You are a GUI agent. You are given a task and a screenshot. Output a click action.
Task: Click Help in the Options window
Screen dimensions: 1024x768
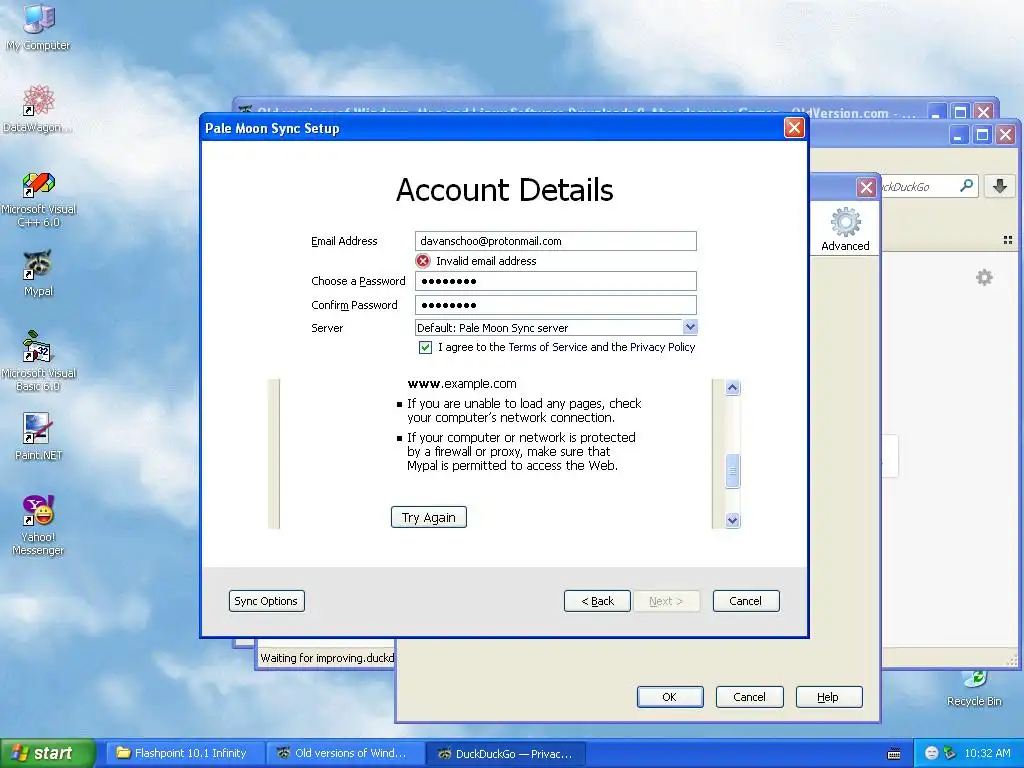click(829, 697)
